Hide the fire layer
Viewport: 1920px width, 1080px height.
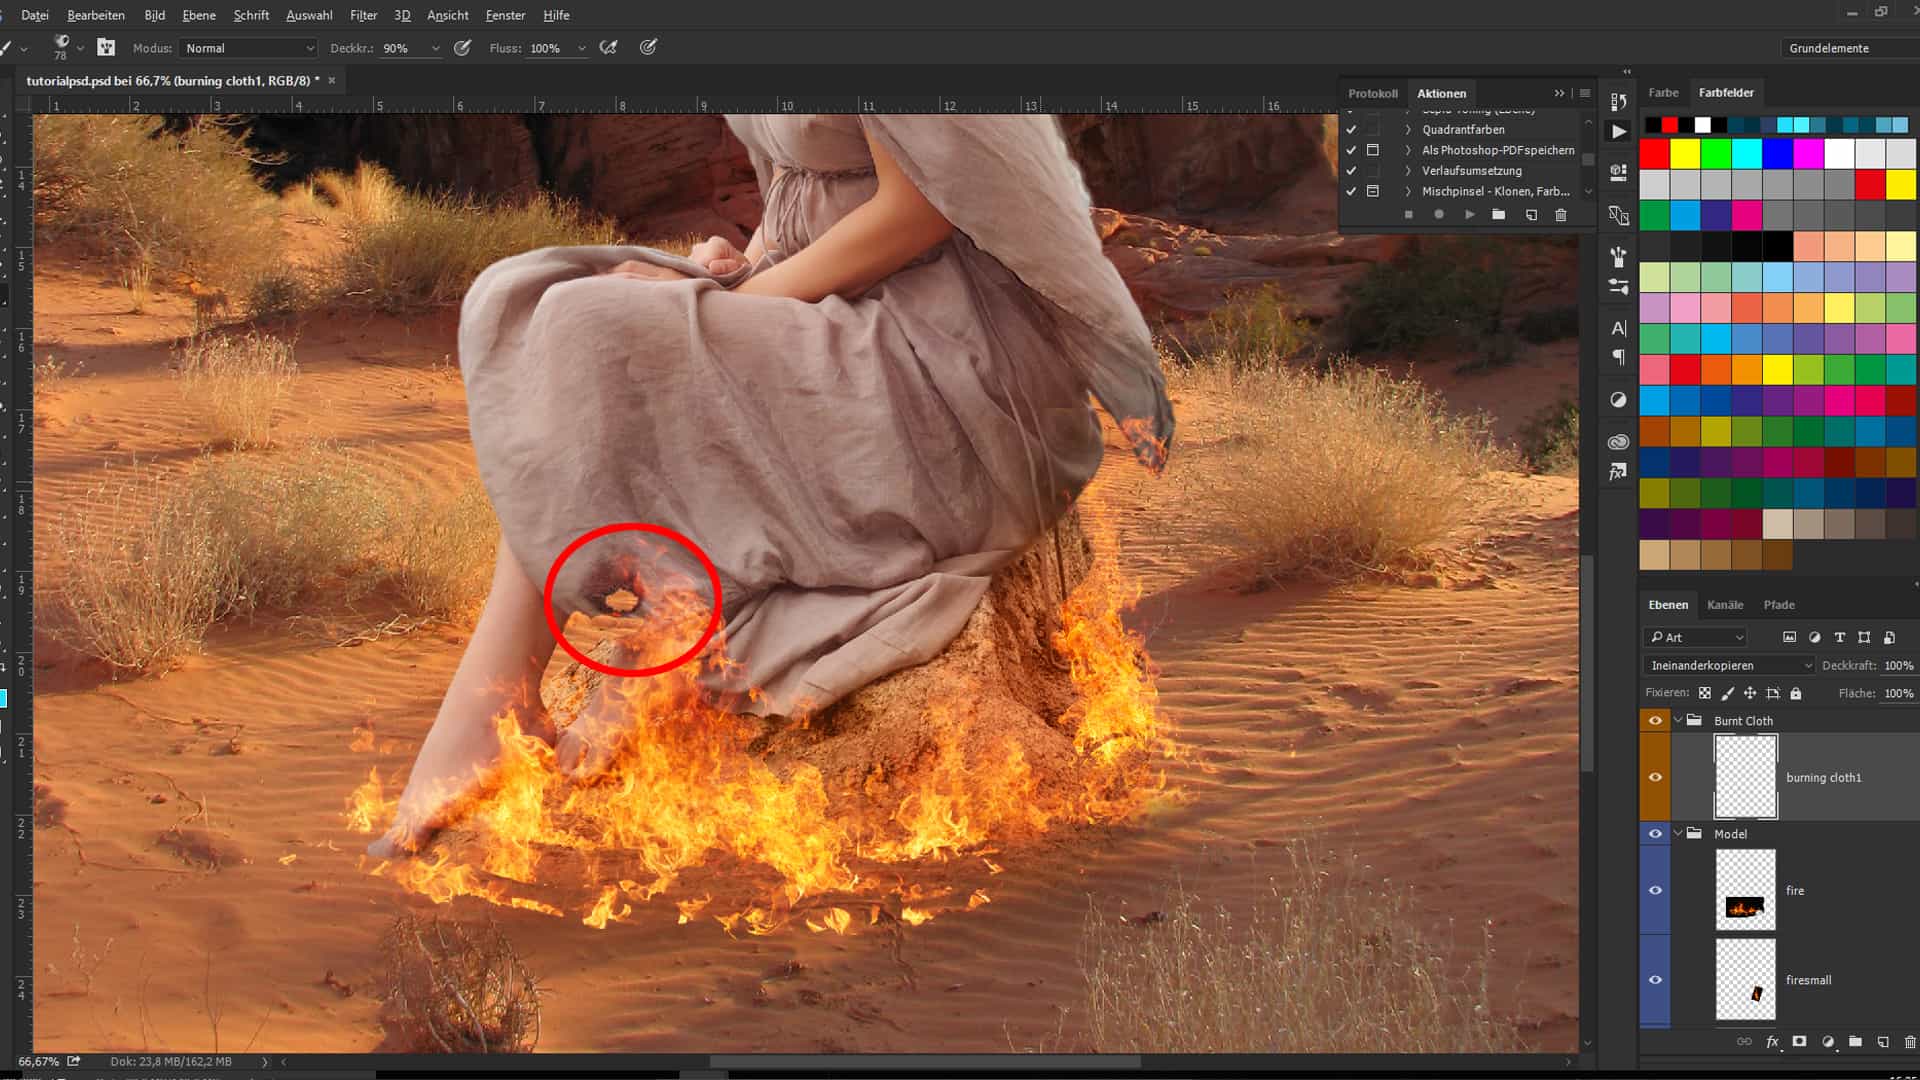(x=1655, y=890)
